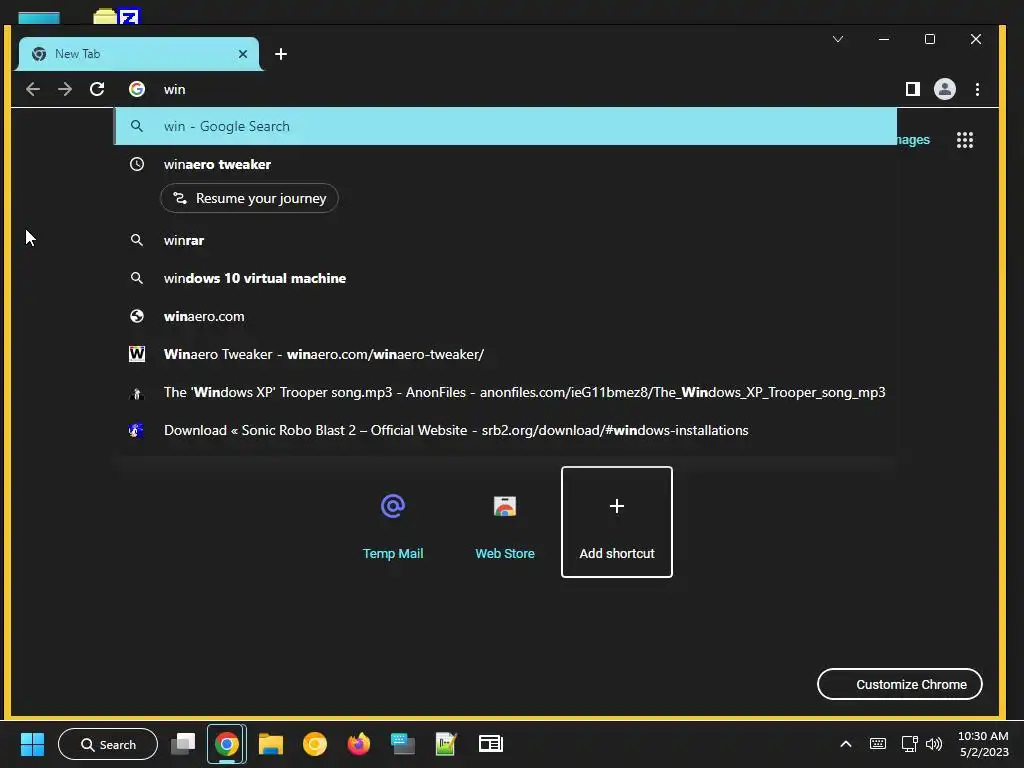Click the touch keyboard tray icon
Viewport: 1024px width, 768px height.
tap(878, 744)
